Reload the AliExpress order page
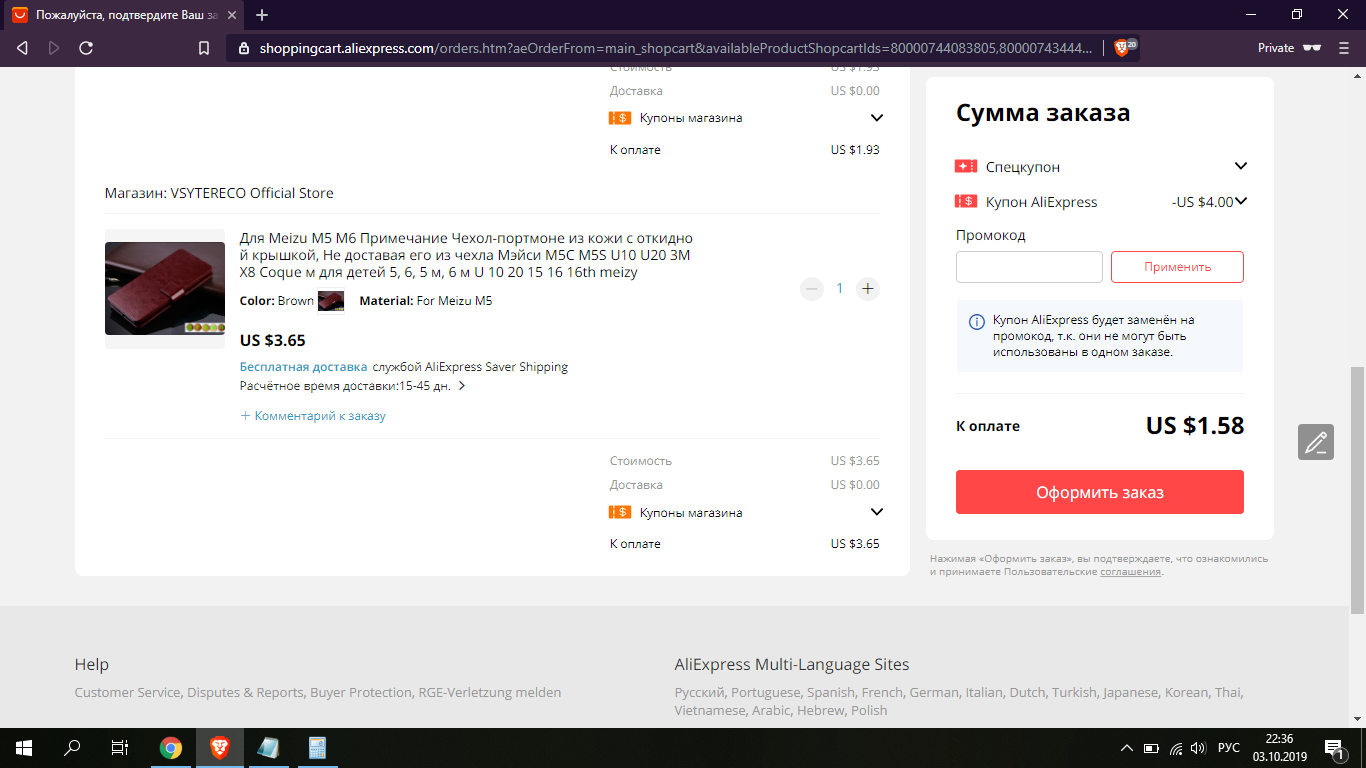Image resolution: width=1366 pixels, height=768 pixels. (x=86, y=48)
